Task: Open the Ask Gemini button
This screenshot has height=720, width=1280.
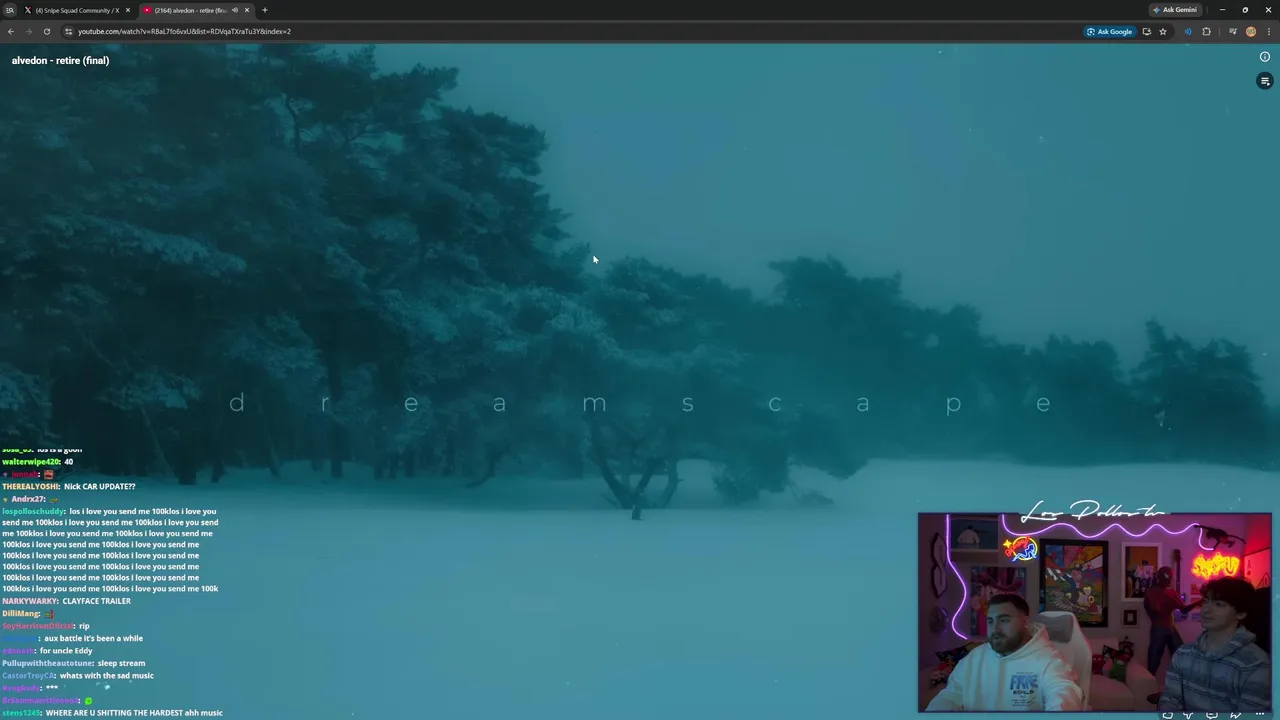Action: tap(1174, 10)
